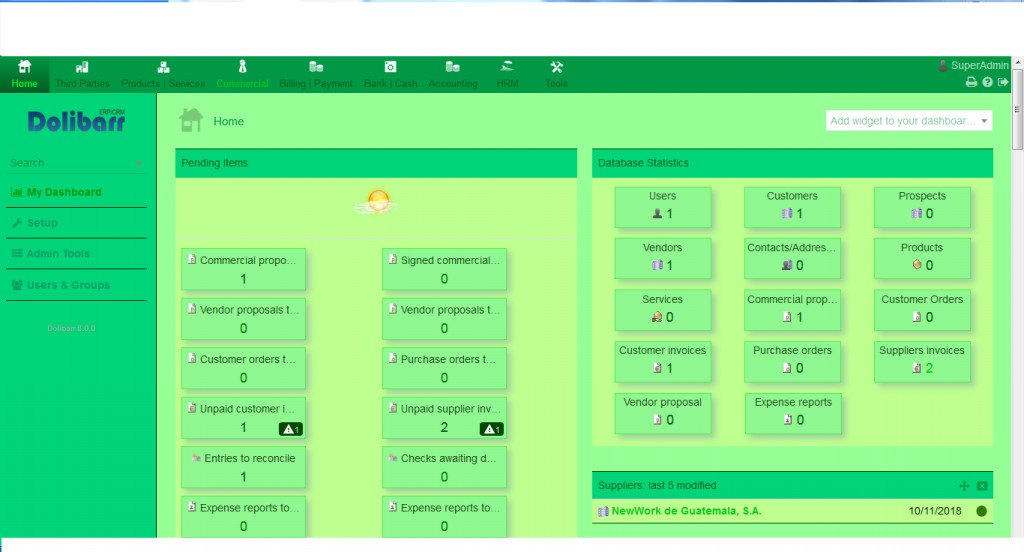This screenshot has height=552, width=1024.
Task: Open the HRM module icon
Action: [x=507, y=67]
